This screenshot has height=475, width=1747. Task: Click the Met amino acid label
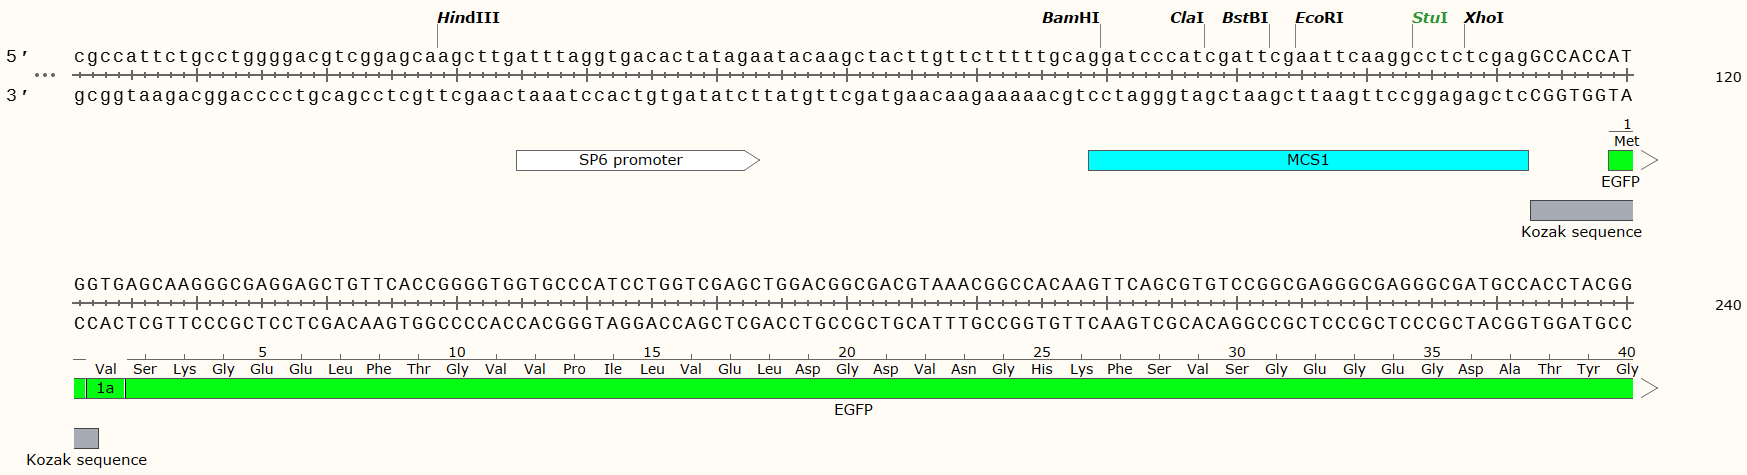[1626, 141]
